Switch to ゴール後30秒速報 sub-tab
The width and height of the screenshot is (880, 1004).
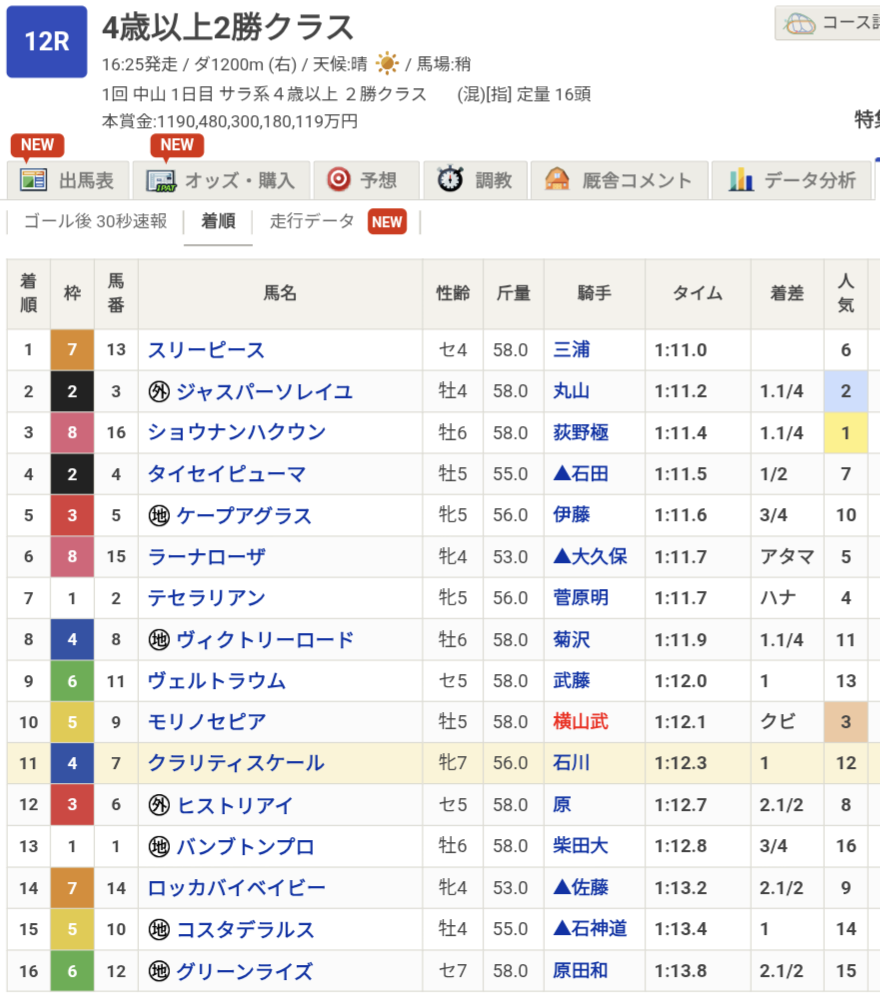(95, 221)
